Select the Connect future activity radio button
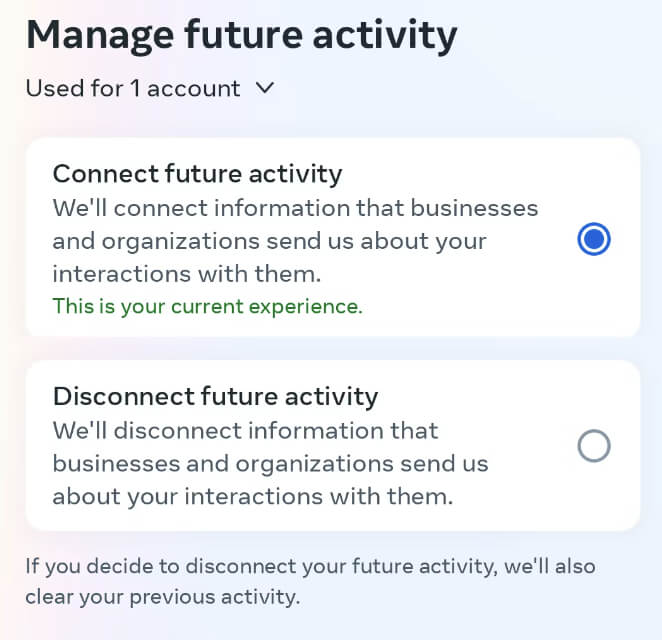This screenshot has width=662, height=640. click(x=594, y=240)
